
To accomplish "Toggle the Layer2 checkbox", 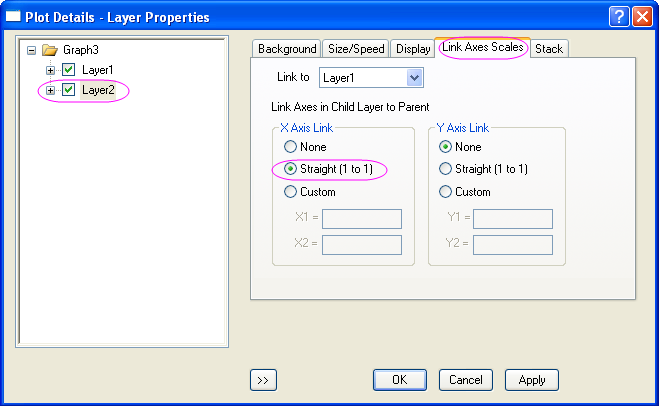I will (x=69, y=91).
